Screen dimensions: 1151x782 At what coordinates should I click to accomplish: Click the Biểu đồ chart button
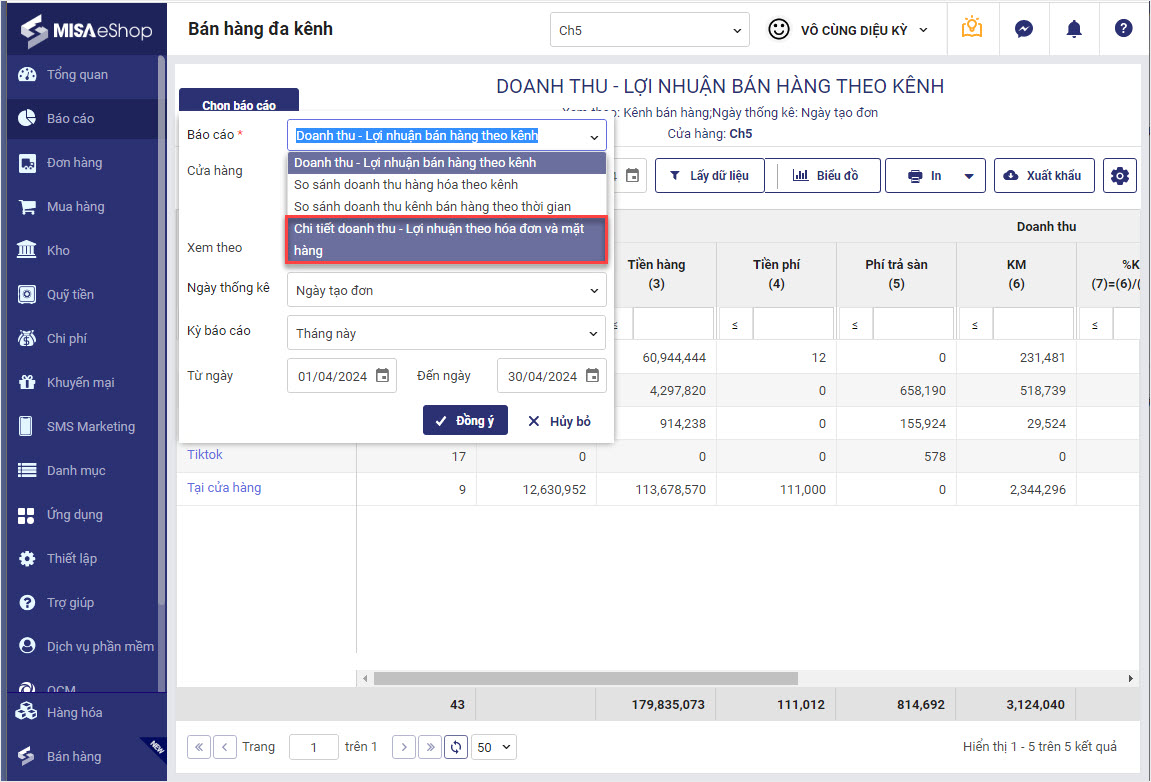click(x=825, y=175)
